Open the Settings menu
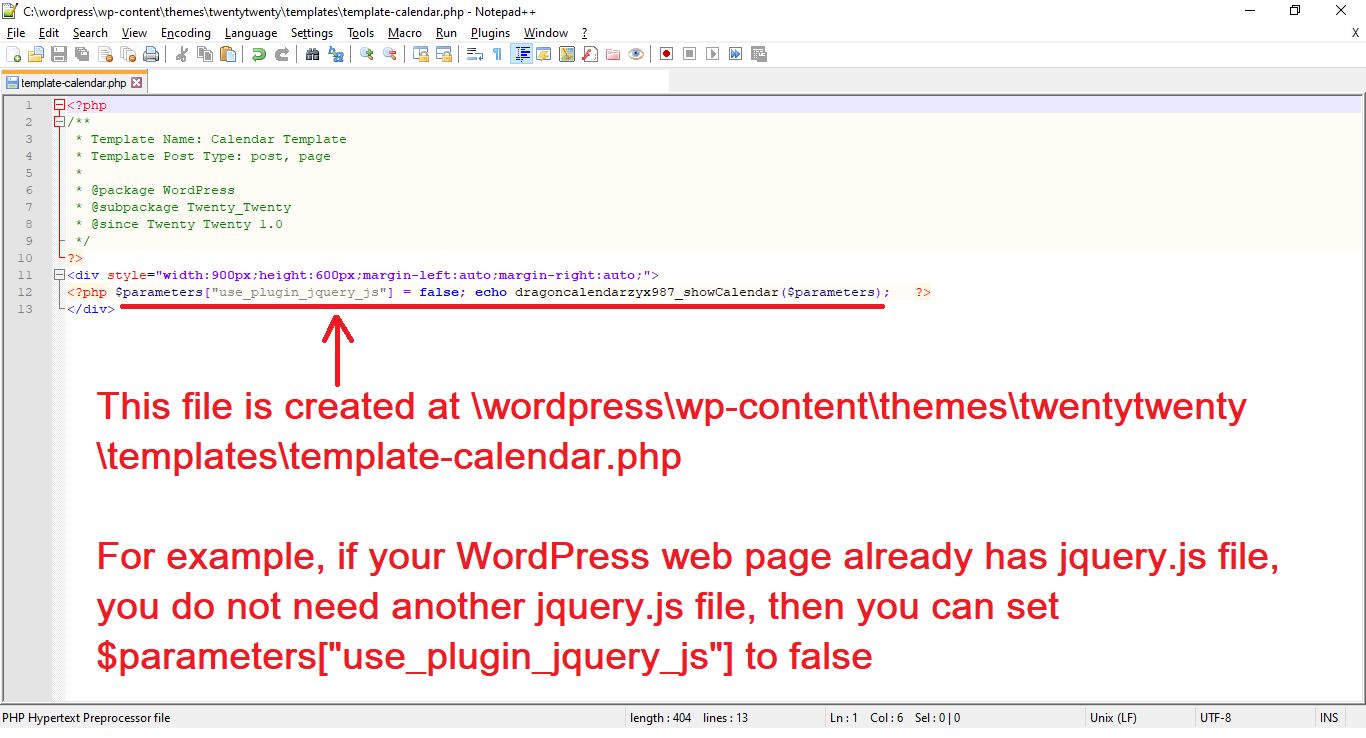The image size is (1366, 738). (312, 33)
